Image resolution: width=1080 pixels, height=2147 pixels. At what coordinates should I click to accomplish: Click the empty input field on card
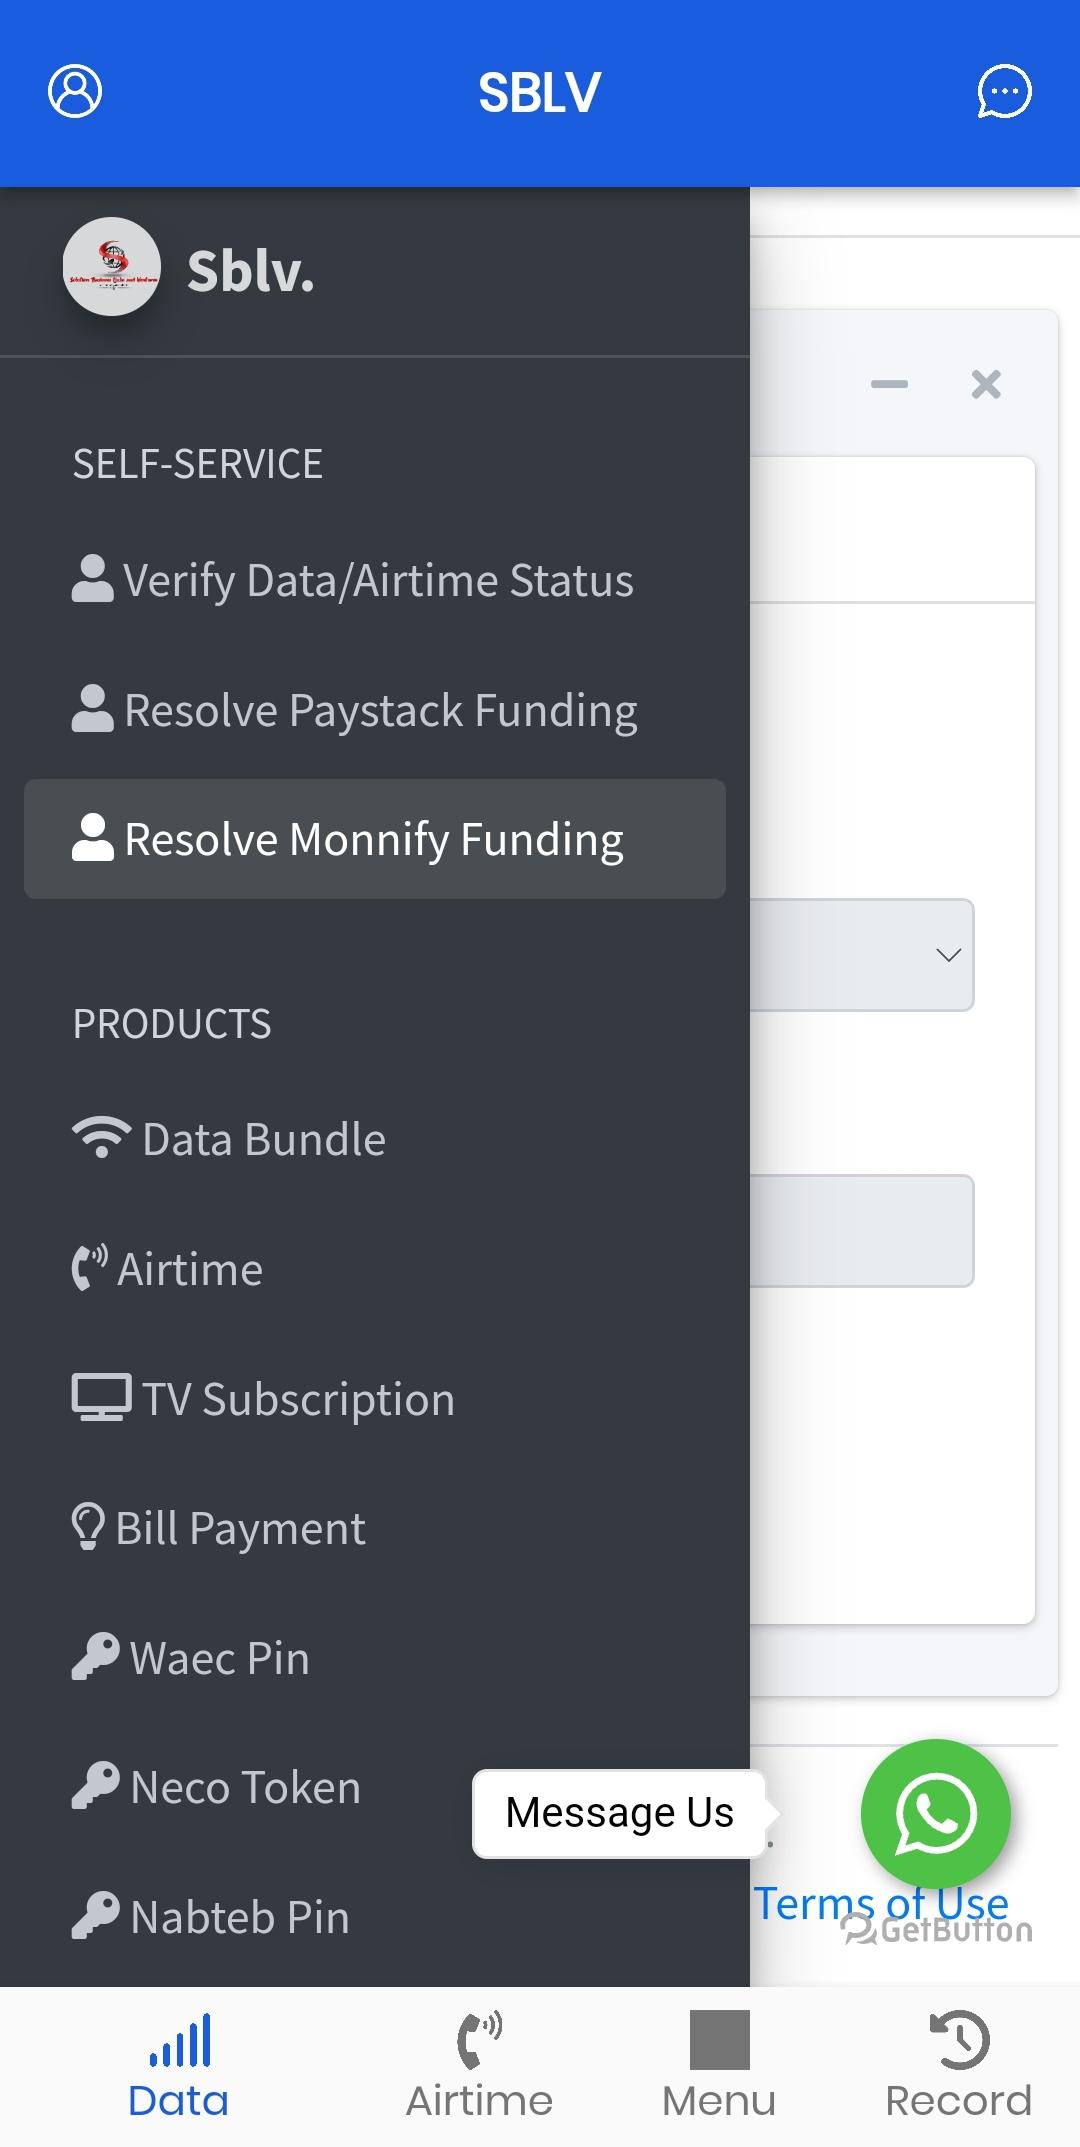point(862,1231)
